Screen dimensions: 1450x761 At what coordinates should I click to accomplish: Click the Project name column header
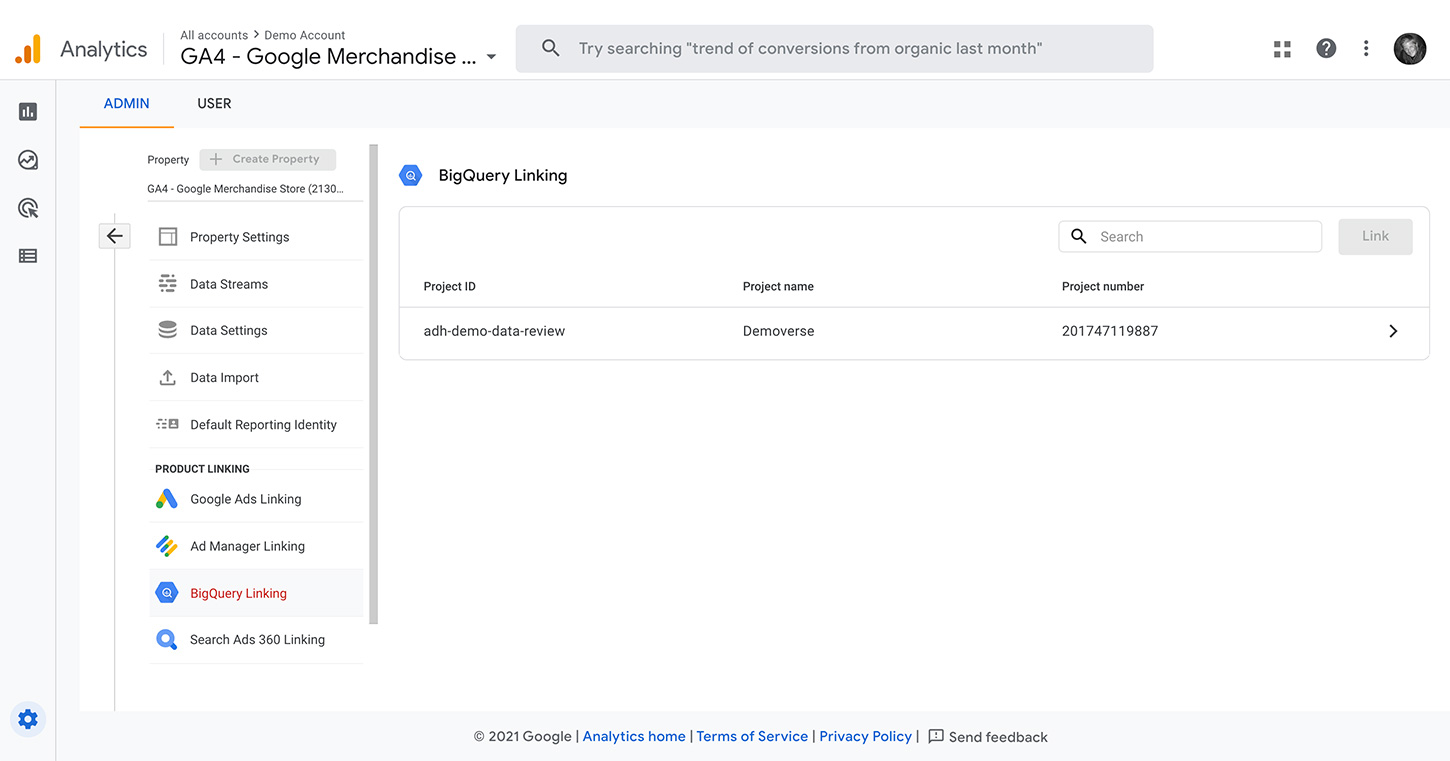[x=778, y=286]
